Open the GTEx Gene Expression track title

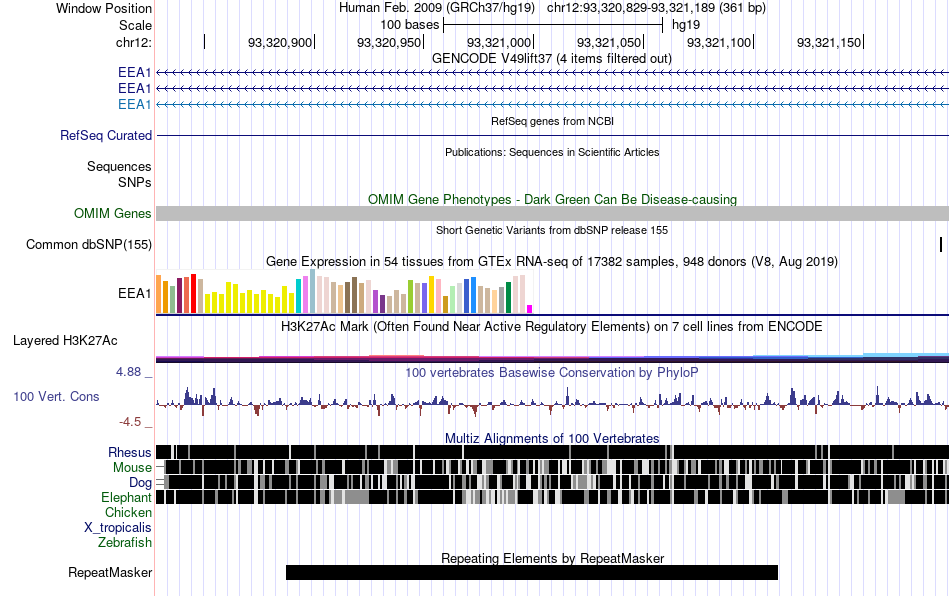click(552, 261)
